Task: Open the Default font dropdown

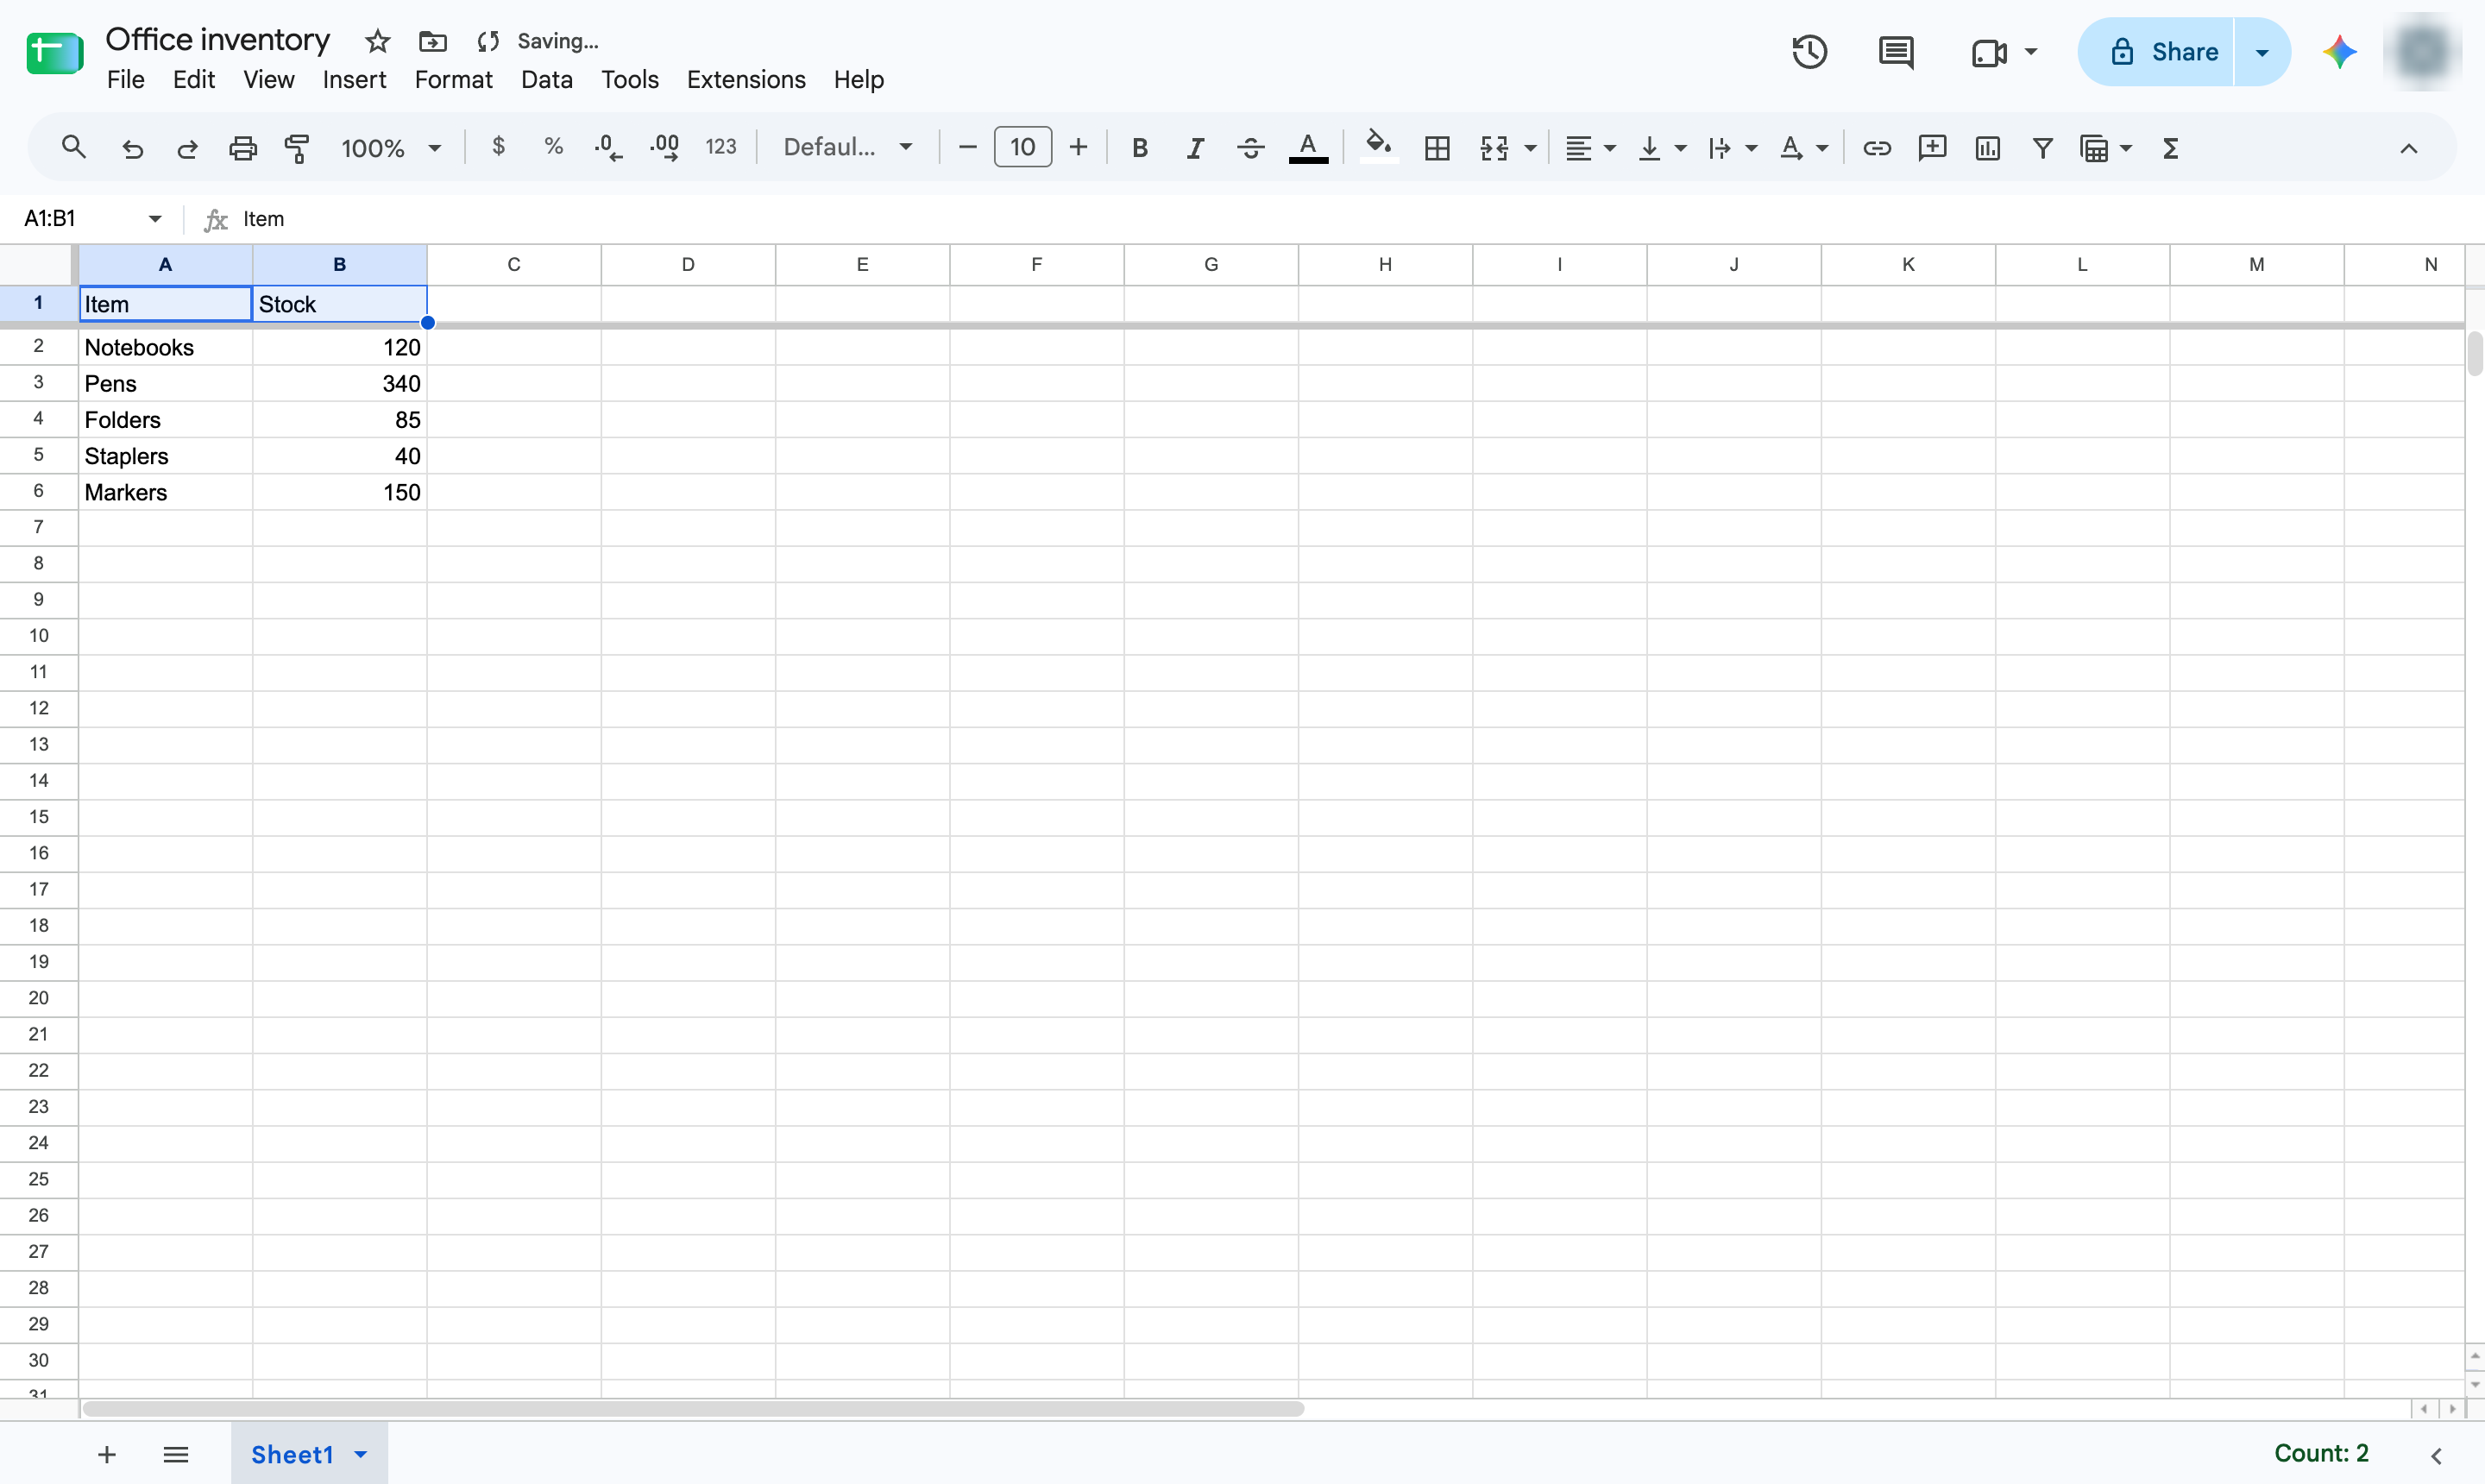Action: click(x=848, y=147)
